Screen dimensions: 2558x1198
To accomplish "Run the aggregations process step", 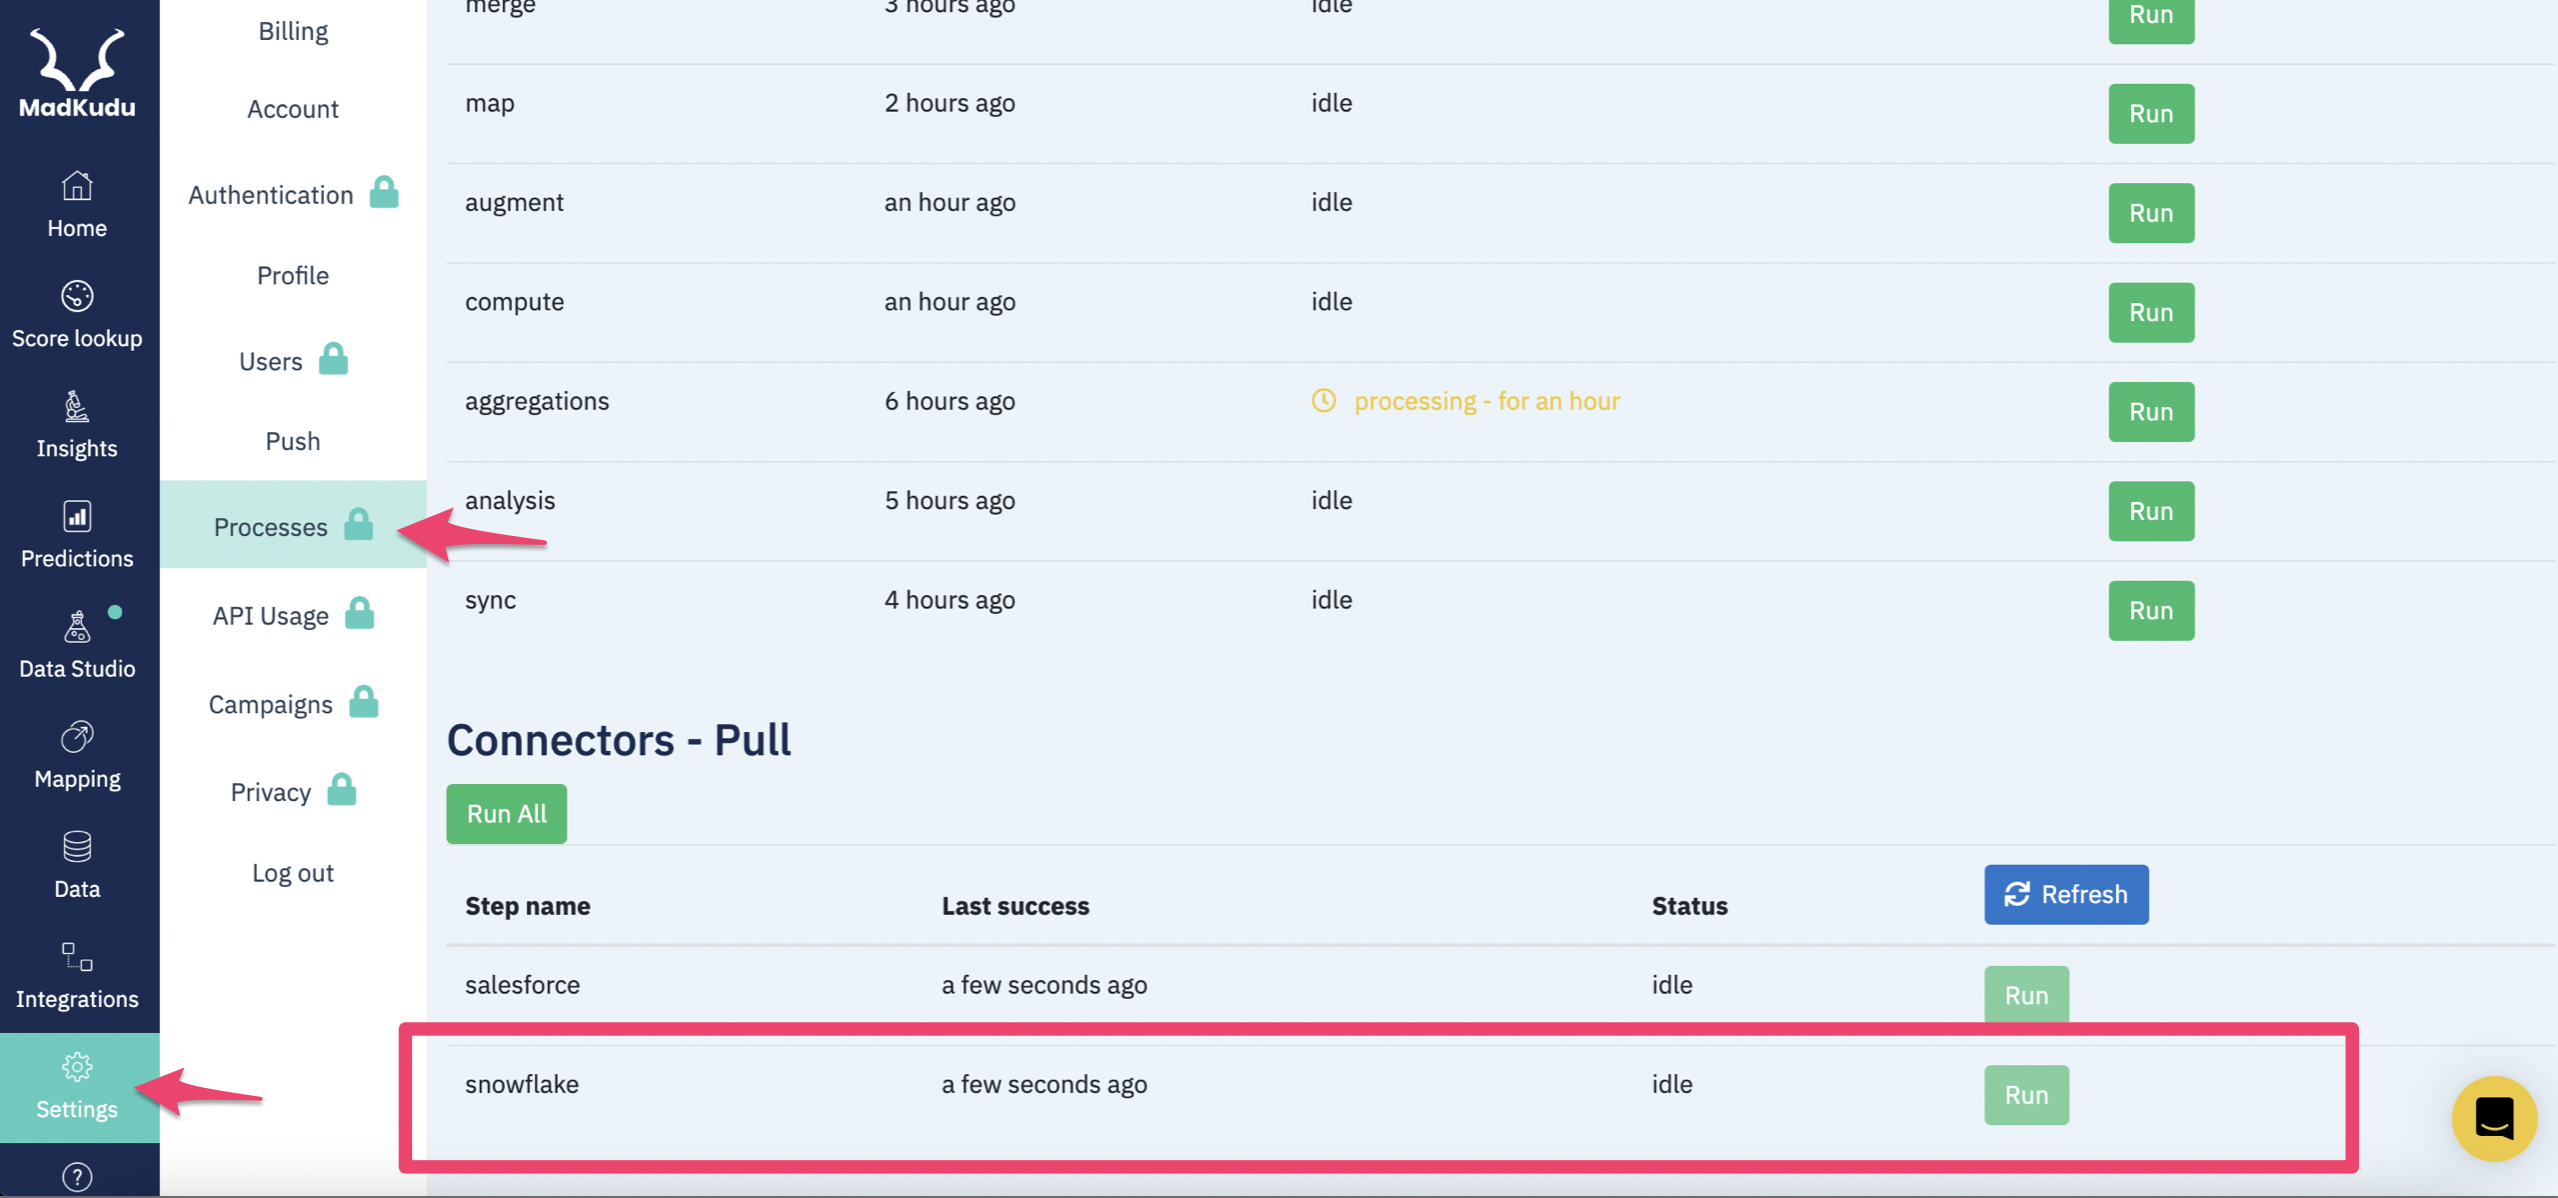I will point(2151,412).
